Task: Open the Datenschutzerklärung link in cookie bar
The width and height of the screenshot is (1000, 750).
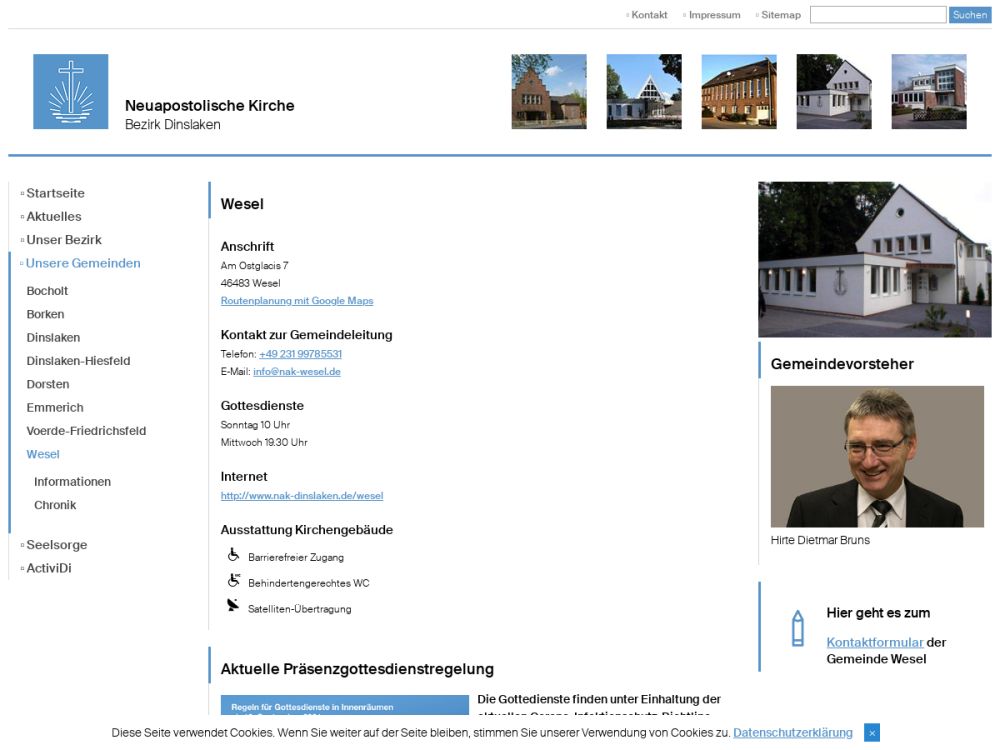Action: (x=792, y=733)
